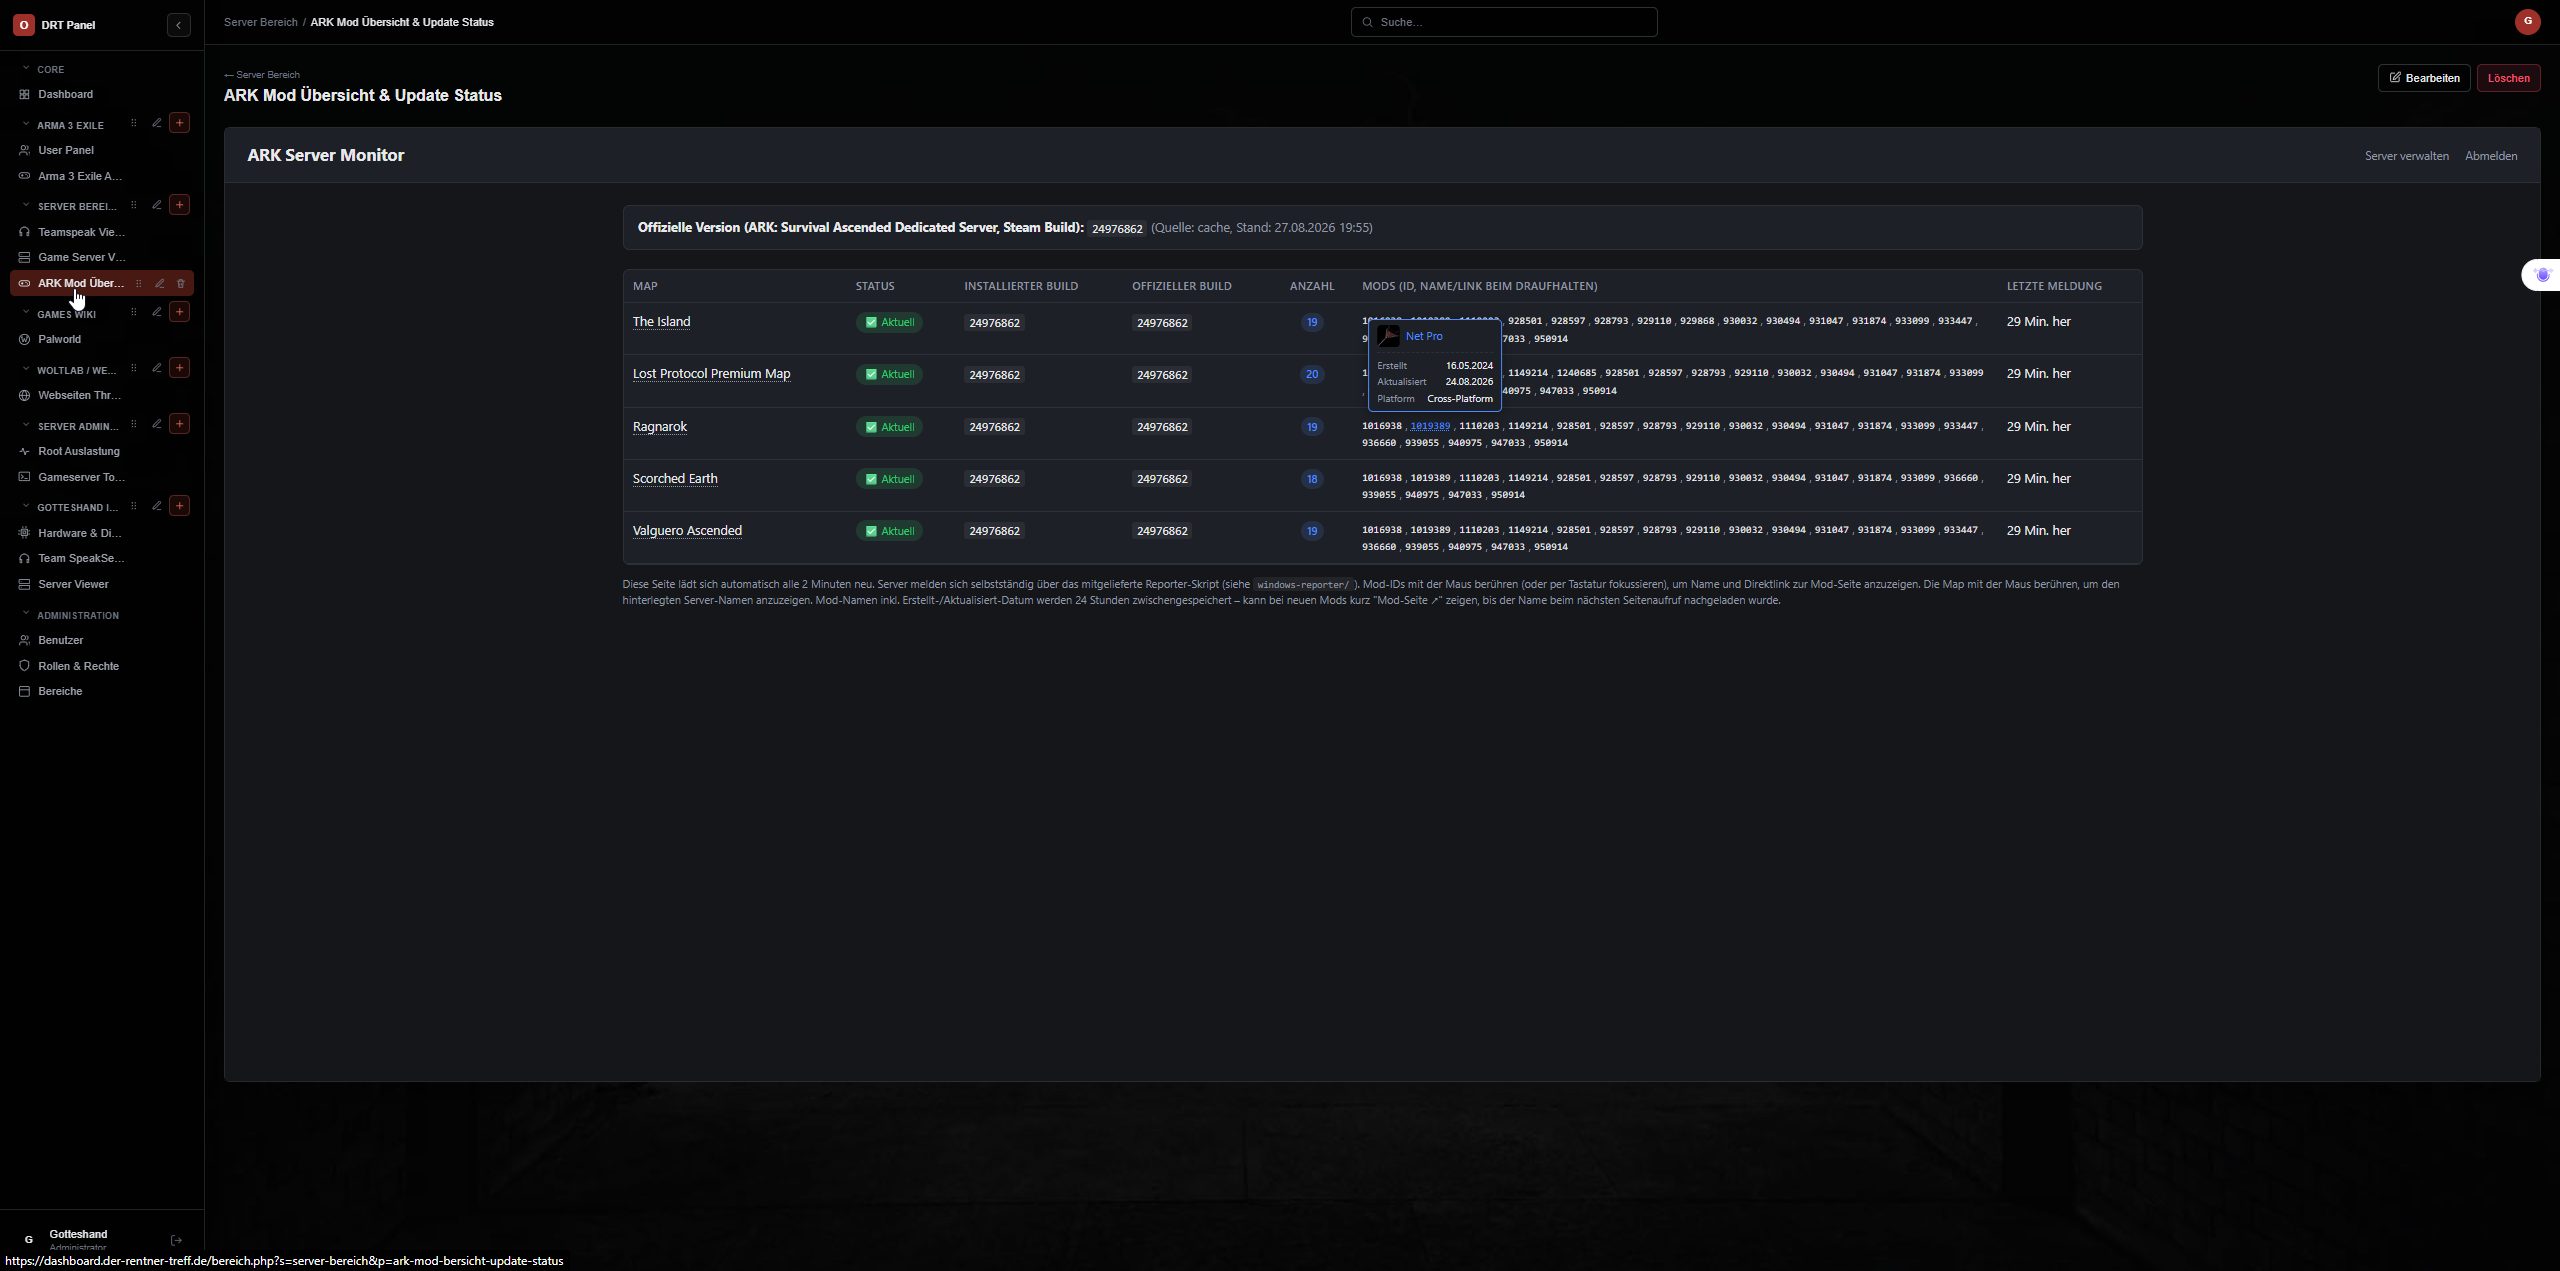Open the user avatar in the top right
Viewport: 2560px width, 1271px height.
(2527, 21)
